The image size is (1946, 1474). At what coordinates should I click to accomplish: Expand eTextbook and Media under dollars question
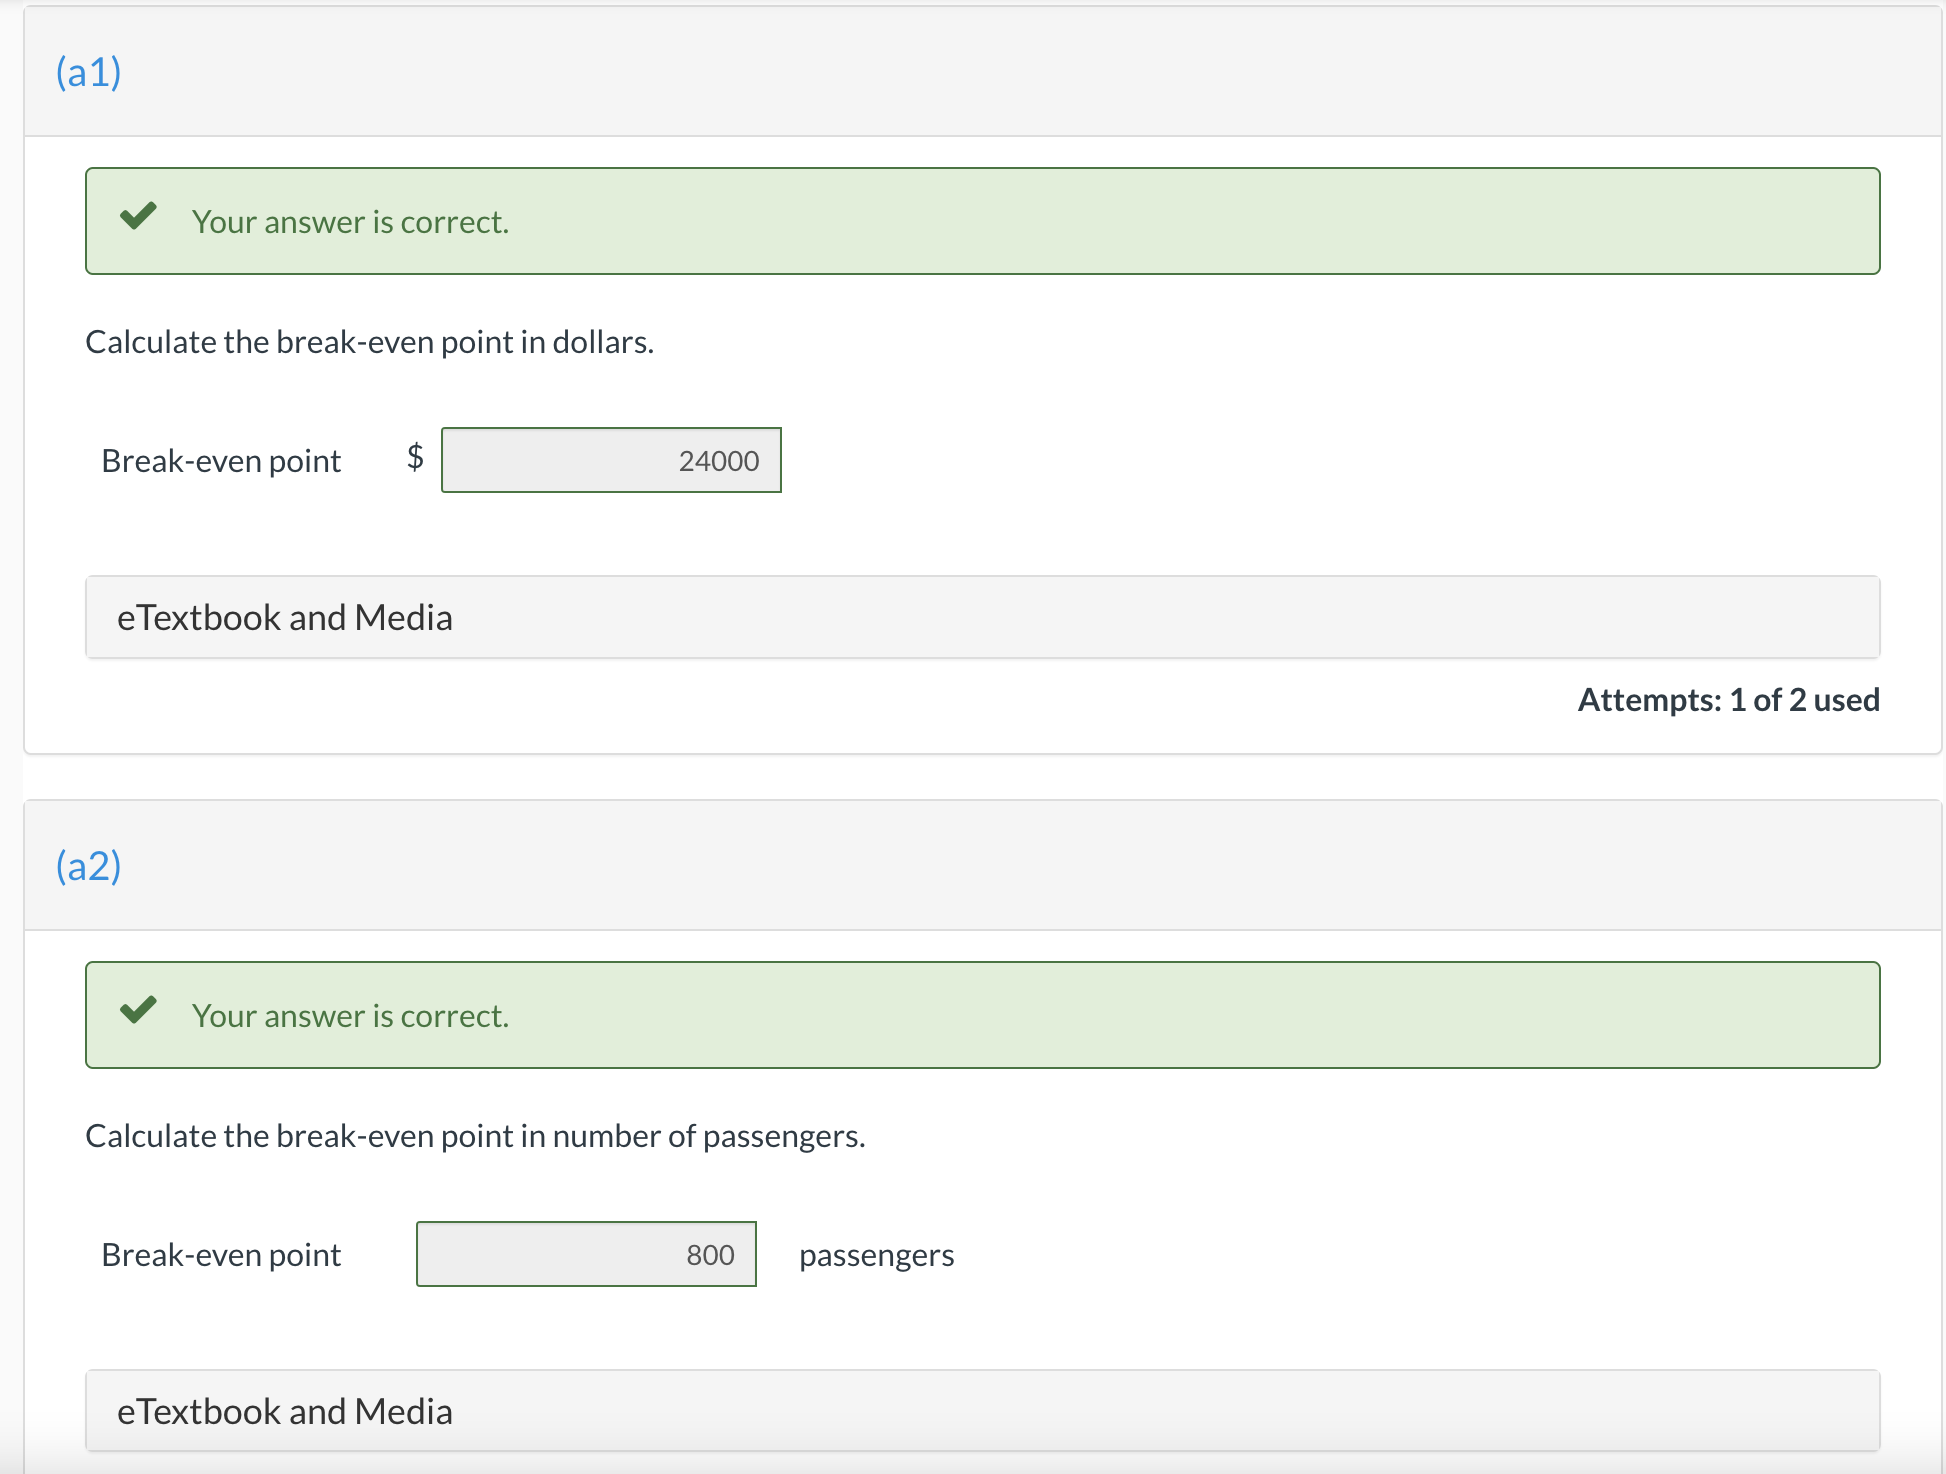(x=284, y=618)
